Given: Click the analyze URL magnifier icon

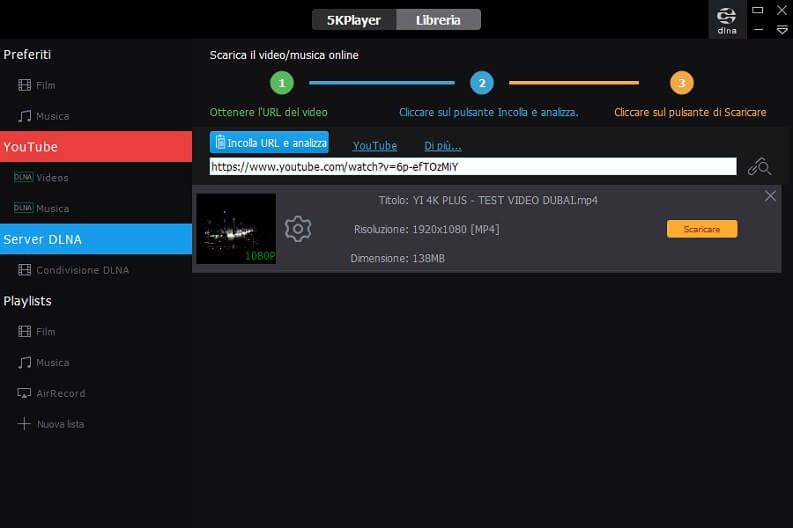Looking at the screenshot, I should pyautogui.click(x=759, y=166).
